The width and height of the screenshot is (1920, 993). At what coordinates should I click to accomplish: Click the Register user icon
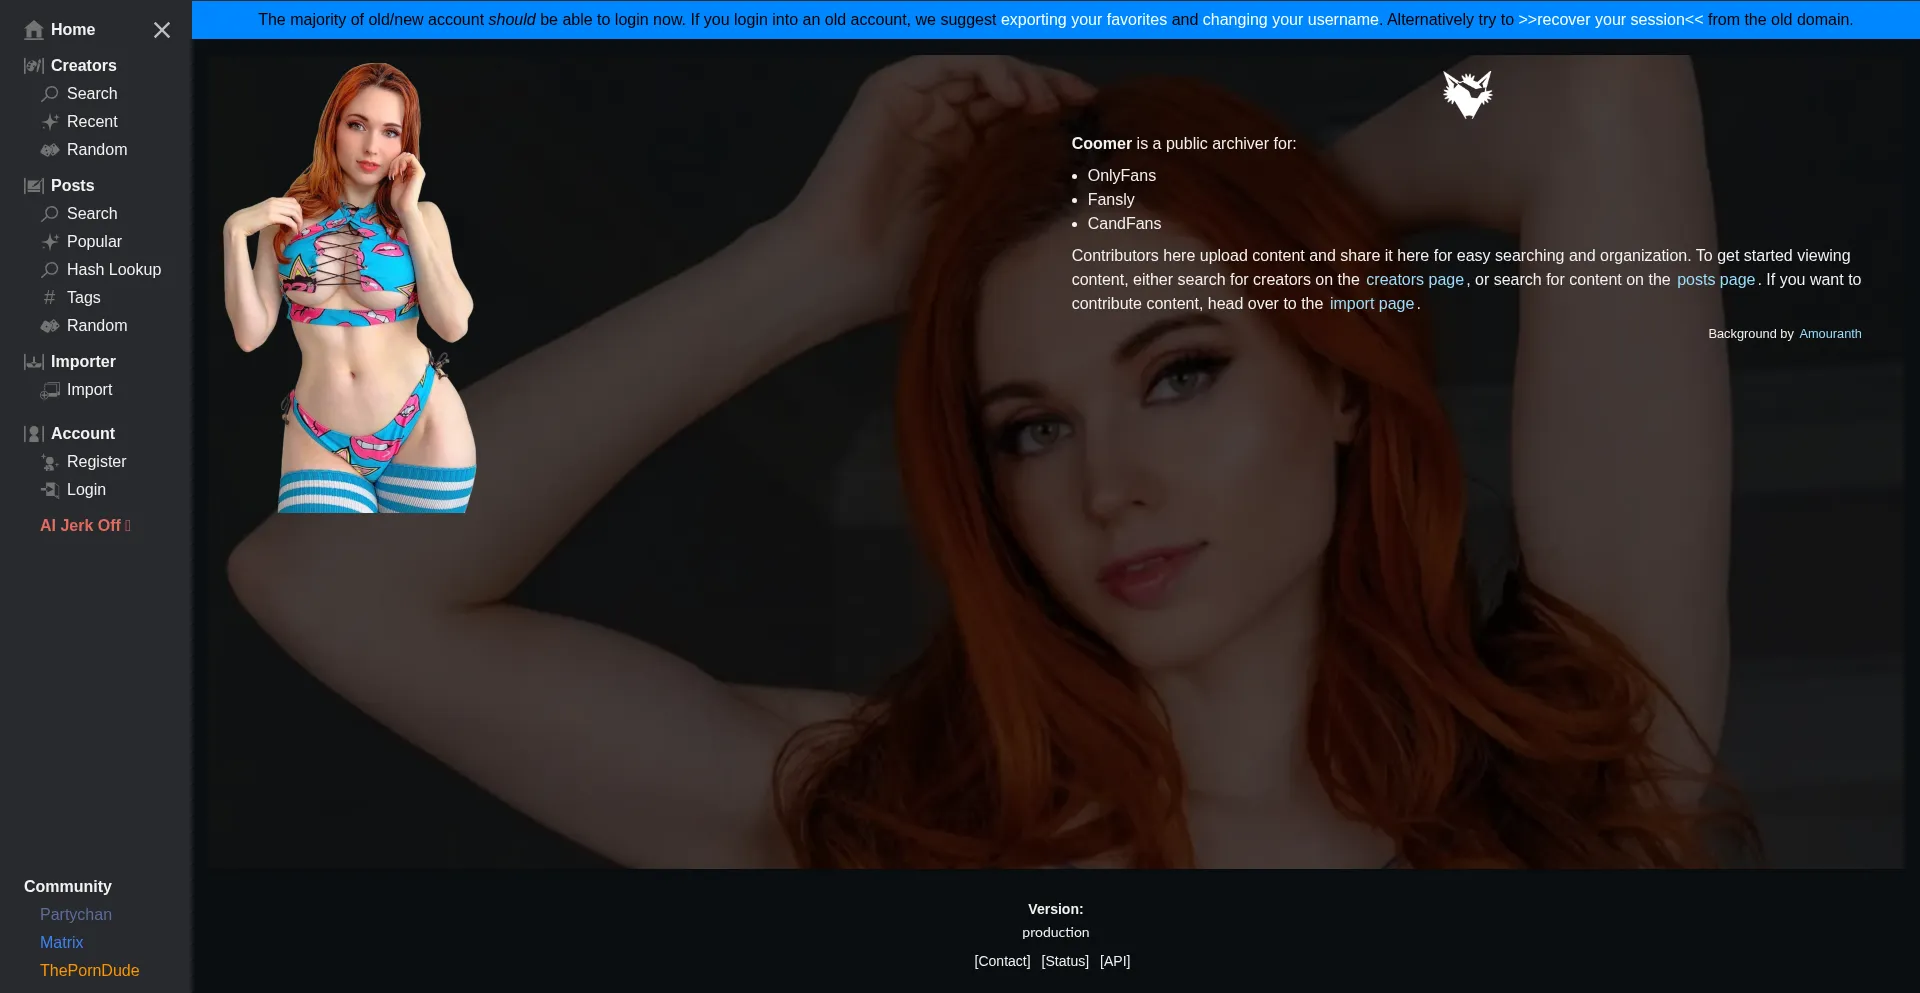point(50,462)
